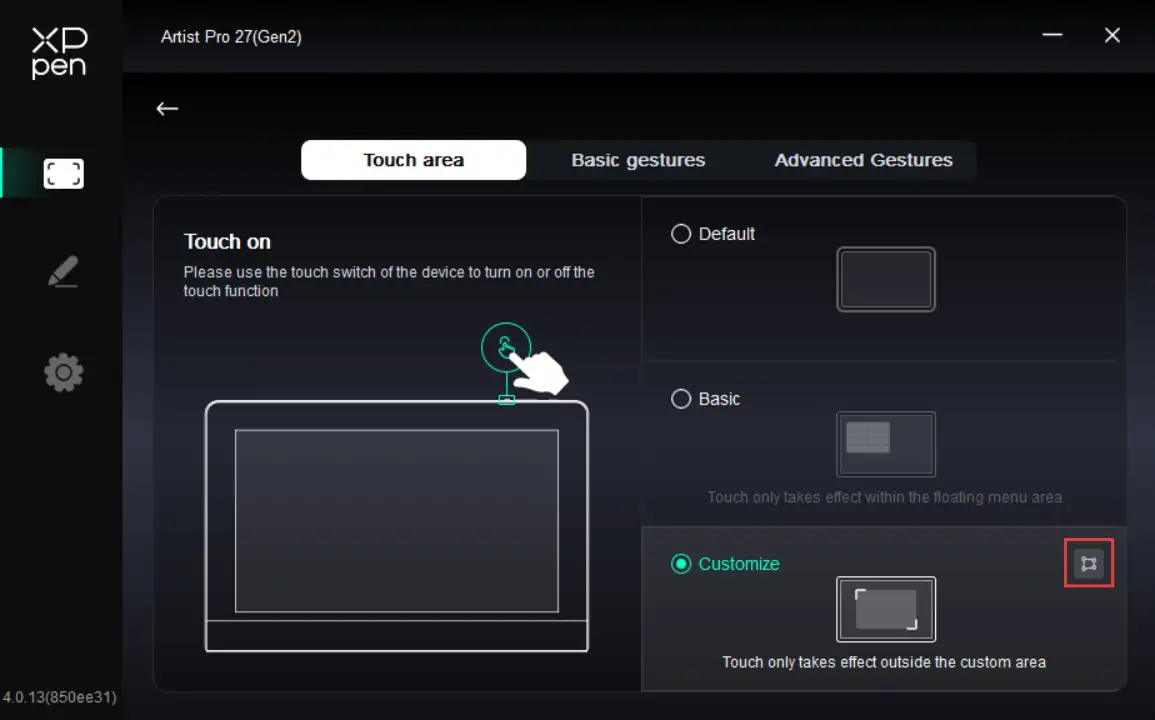
Task: Open the gear settings sidebar icon
Action: click(63, 373)
